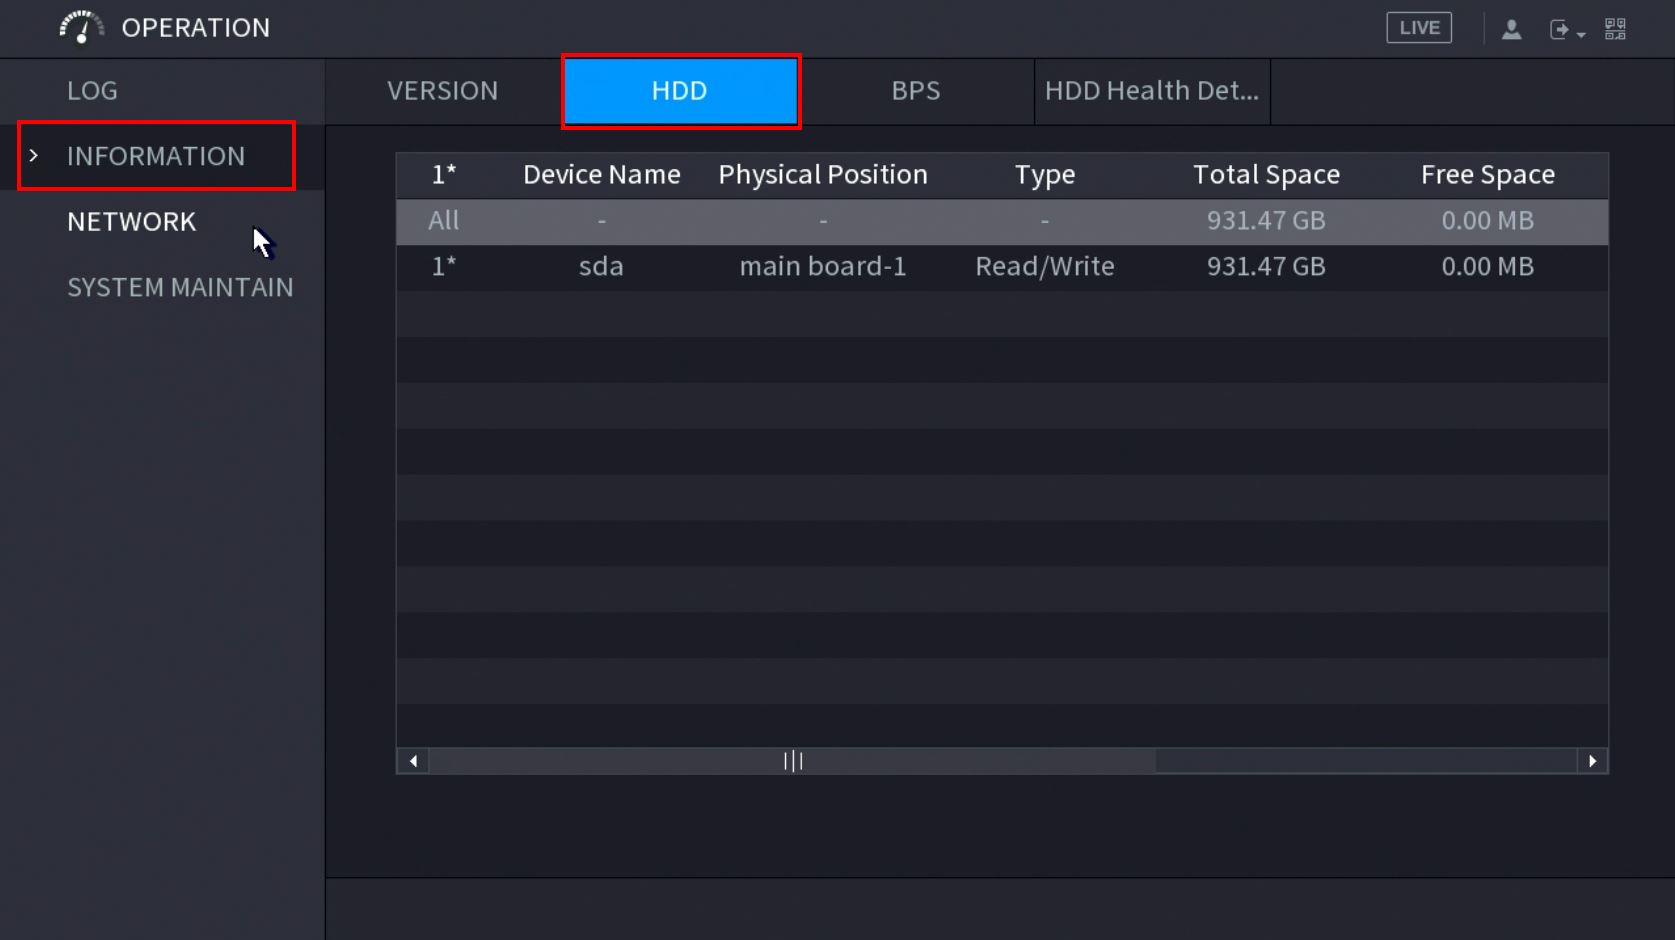Viewport: 1675px width, 940px height.
Task: Open SYSTEM MAINTAIN section
Action: point(180,288)
